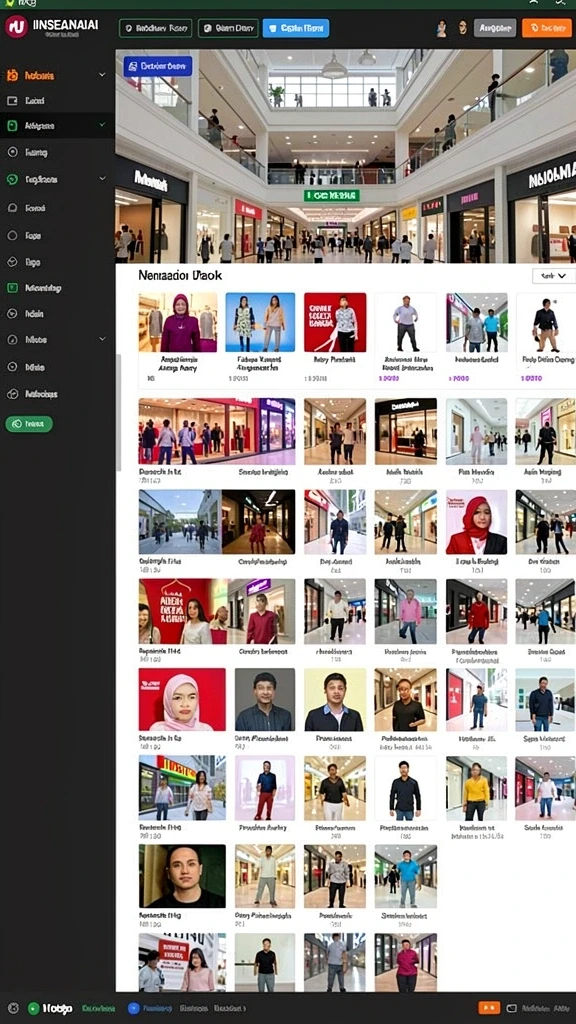Click the vertical scrollbar at the content area's left edge
This screenshot has width=576, height=1024.
[119, 413]
